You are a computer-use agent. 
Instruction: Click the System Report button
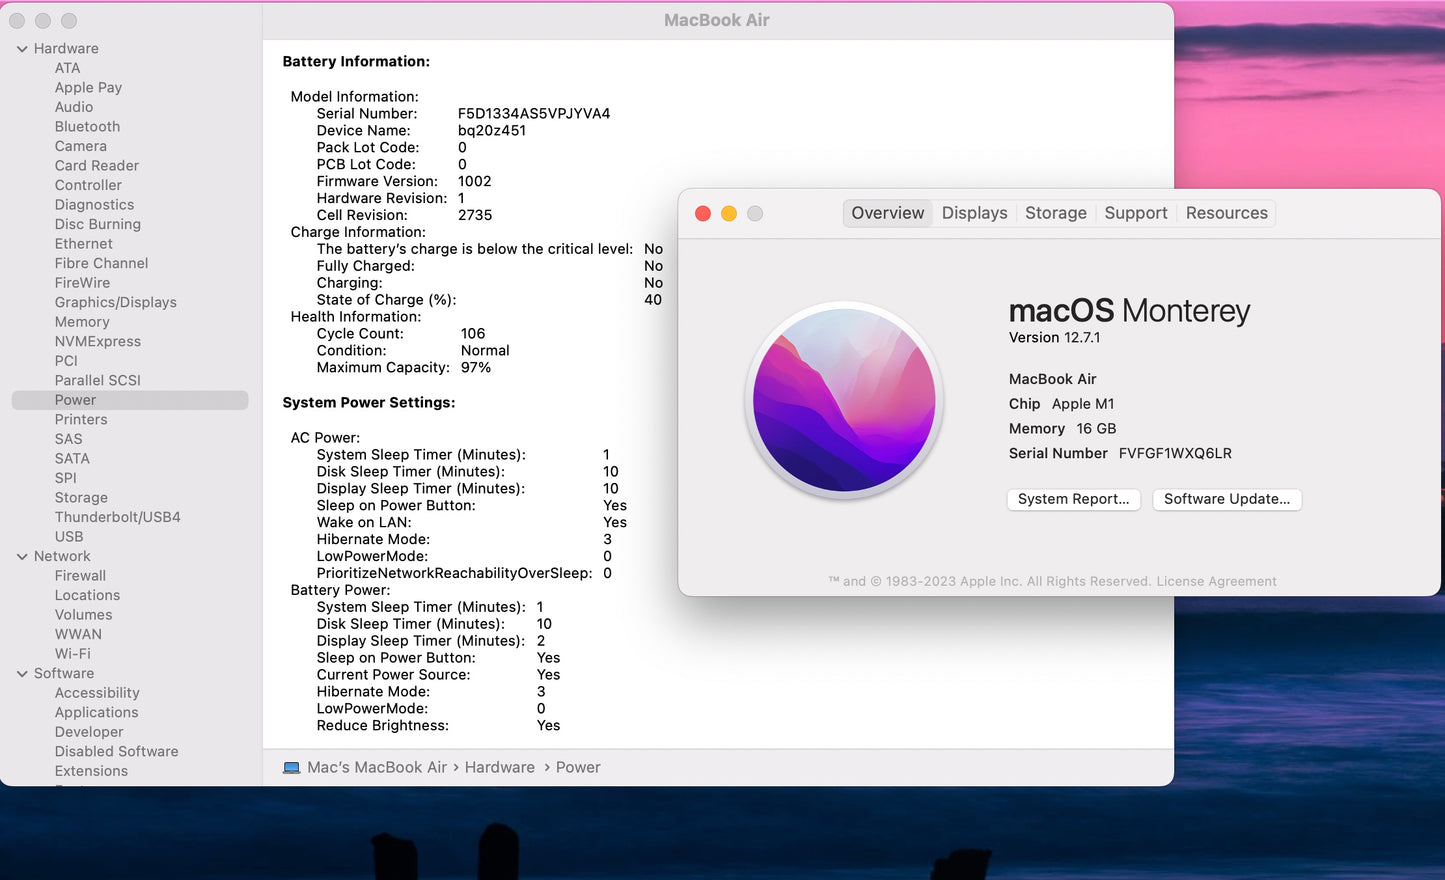pos(1073,499)
